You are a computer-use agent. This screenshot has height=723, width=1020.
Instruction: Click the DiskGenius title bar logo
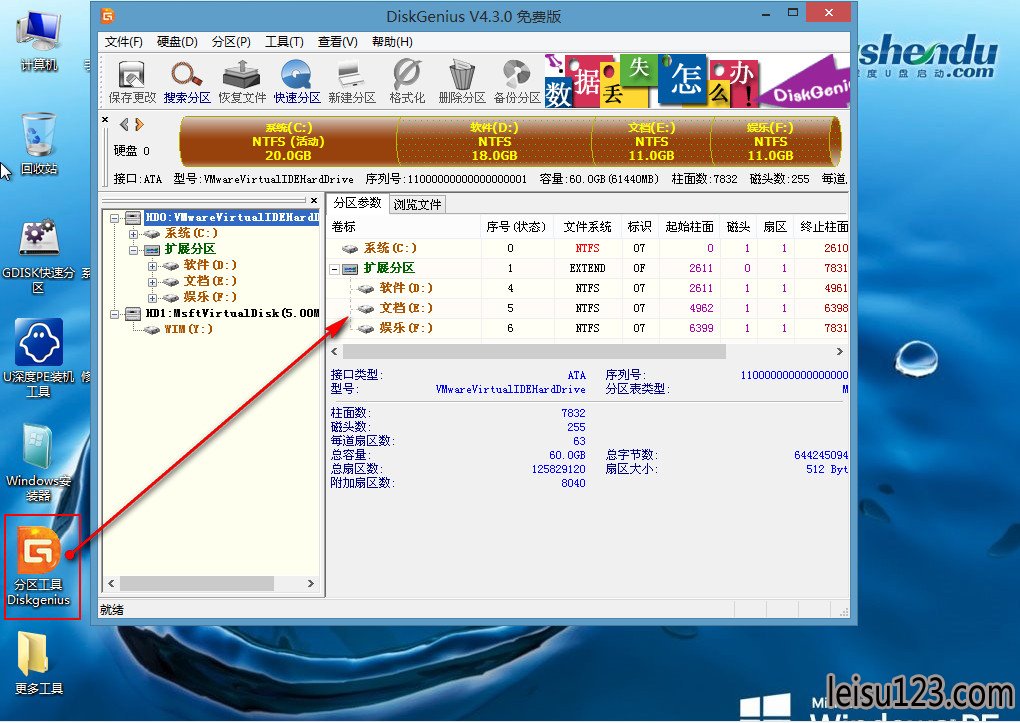tap(108, 16)
